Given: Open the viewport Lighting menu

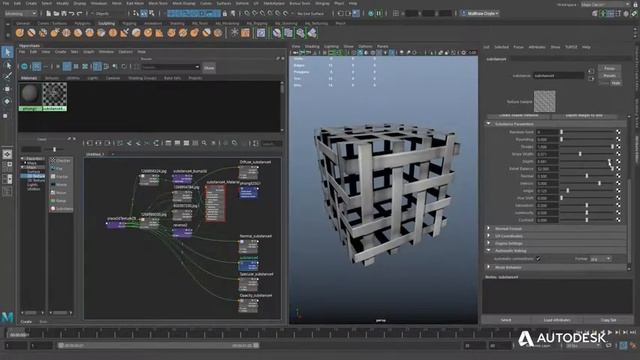Looking at the screenshot, I should (331, 47).
